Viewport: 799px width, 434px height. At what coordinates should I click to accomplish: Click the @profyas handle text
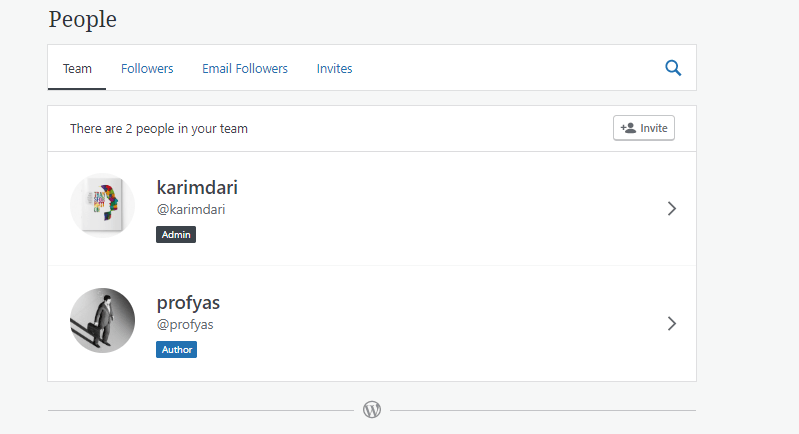click(x=185, y=325)
